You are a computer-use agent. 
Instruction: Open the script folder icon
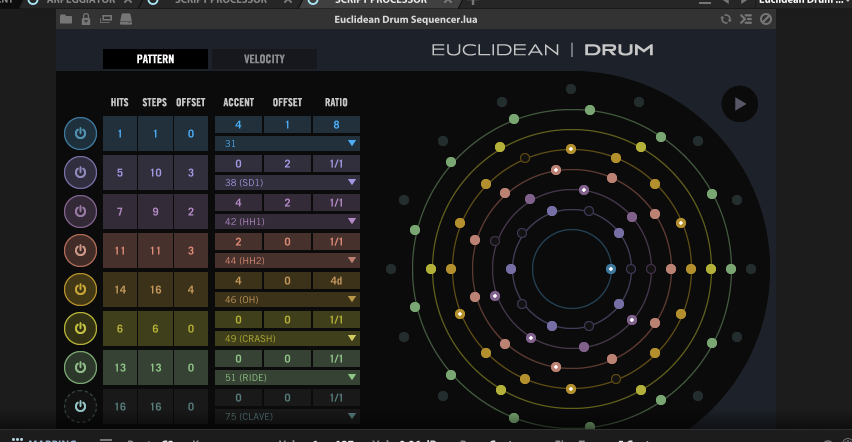coord(66,20)
